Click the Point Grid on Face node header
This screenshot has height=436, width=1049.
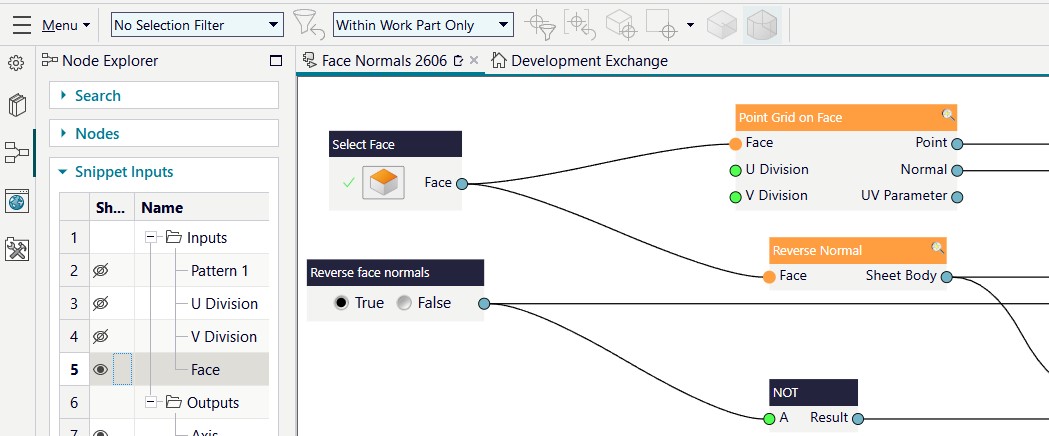pyautogui.click(x=846, y=118)
